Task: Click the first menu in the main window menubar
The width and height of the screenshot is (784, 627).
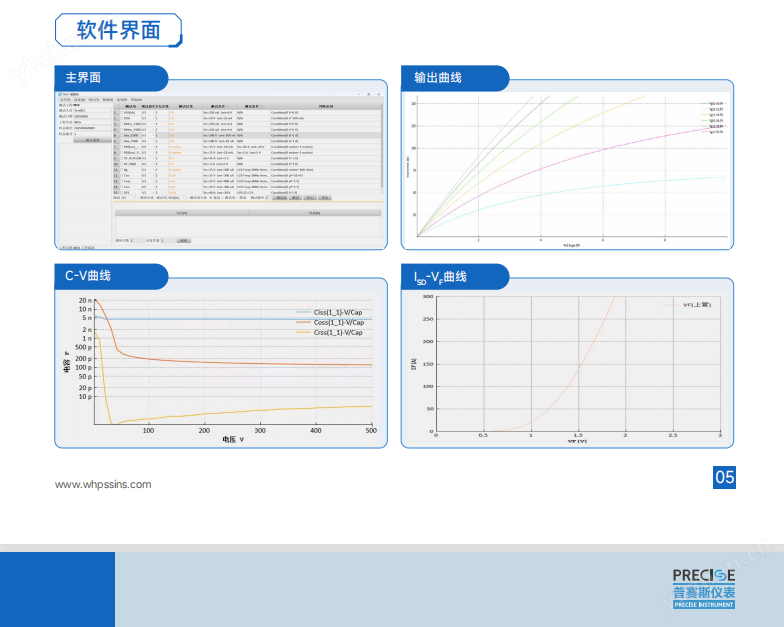Action: [65, 100]
